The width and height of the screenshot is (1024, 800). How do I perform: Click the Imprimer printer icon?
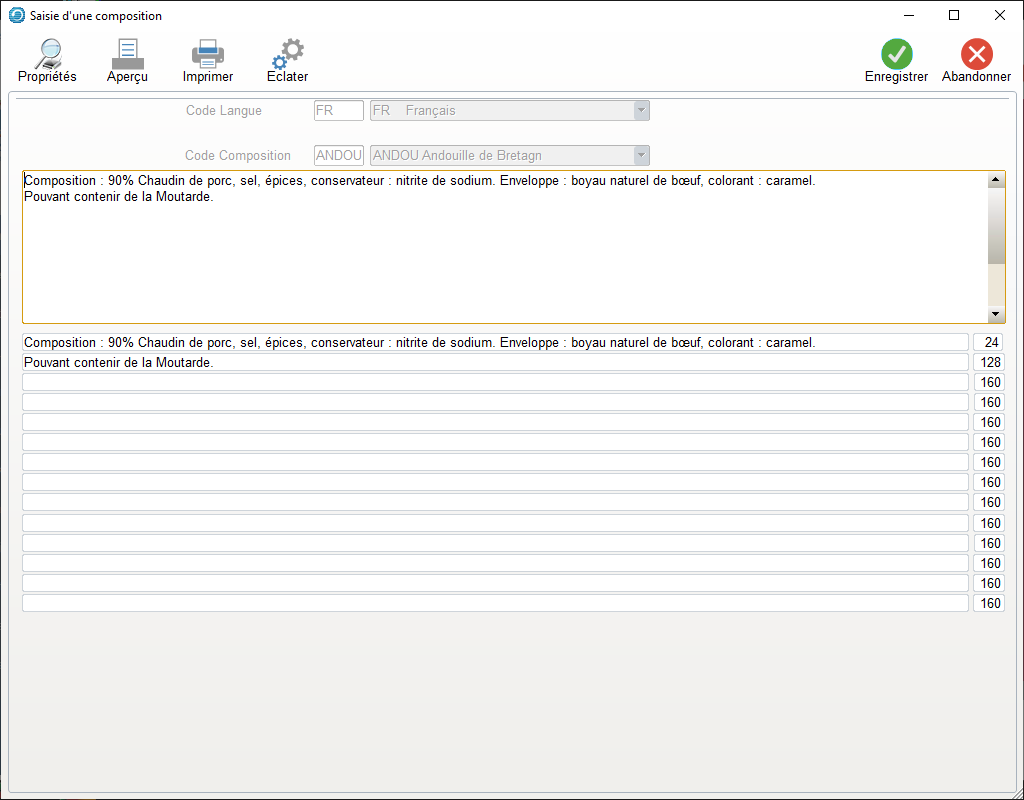tap(208, 54)
